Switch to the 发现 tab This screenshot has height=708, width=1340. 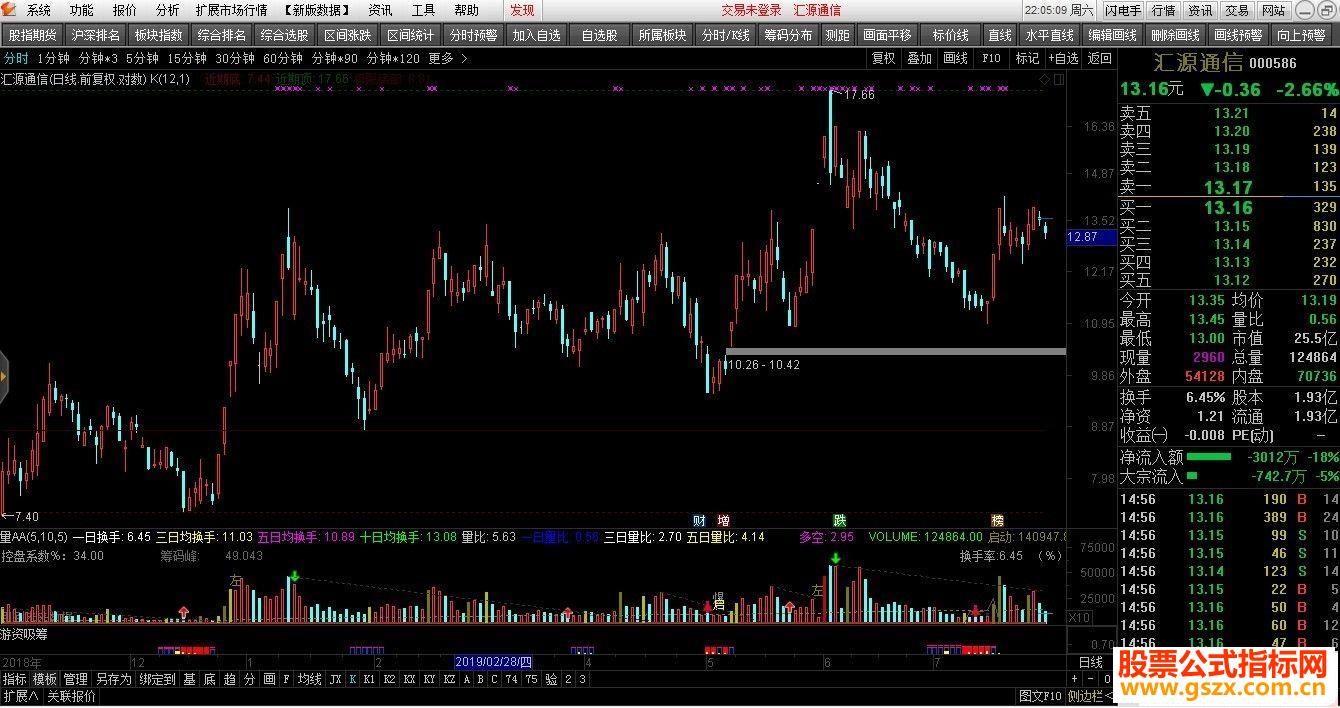pos(522,10)
